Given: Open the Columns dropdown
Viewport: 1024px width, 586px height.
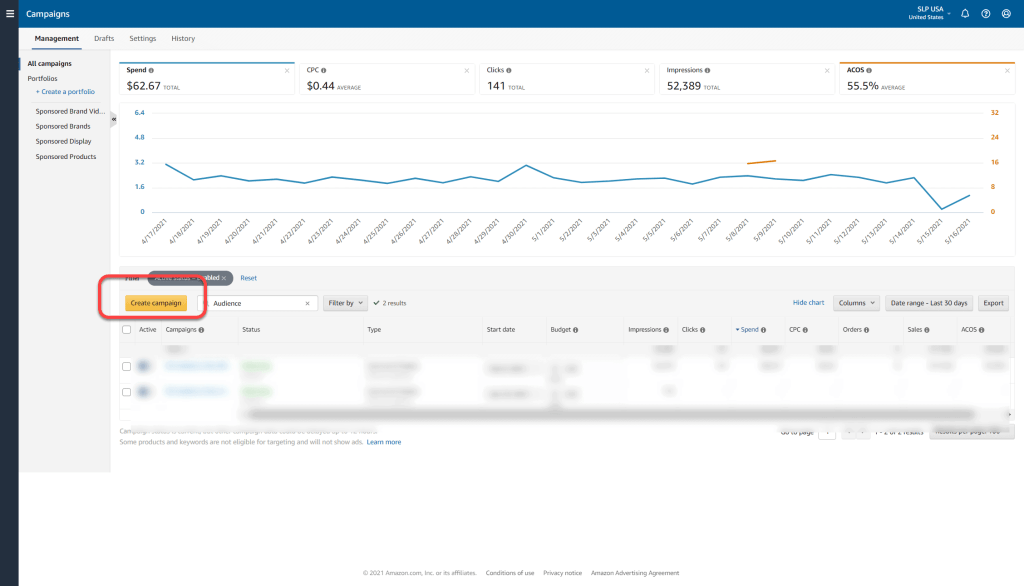Looking at the screenshot, I should tap(856, 303).
